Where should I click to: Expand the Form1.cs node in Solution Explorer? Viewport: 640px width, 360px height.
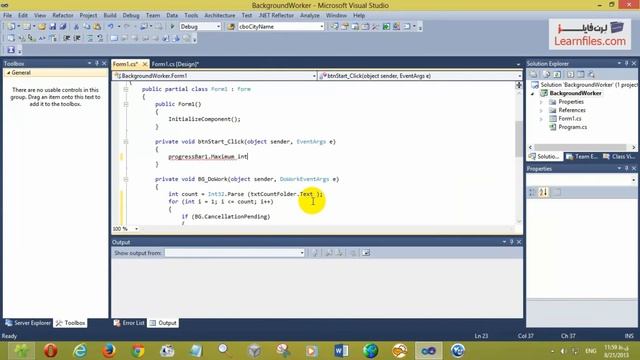[x=541, y=119]
